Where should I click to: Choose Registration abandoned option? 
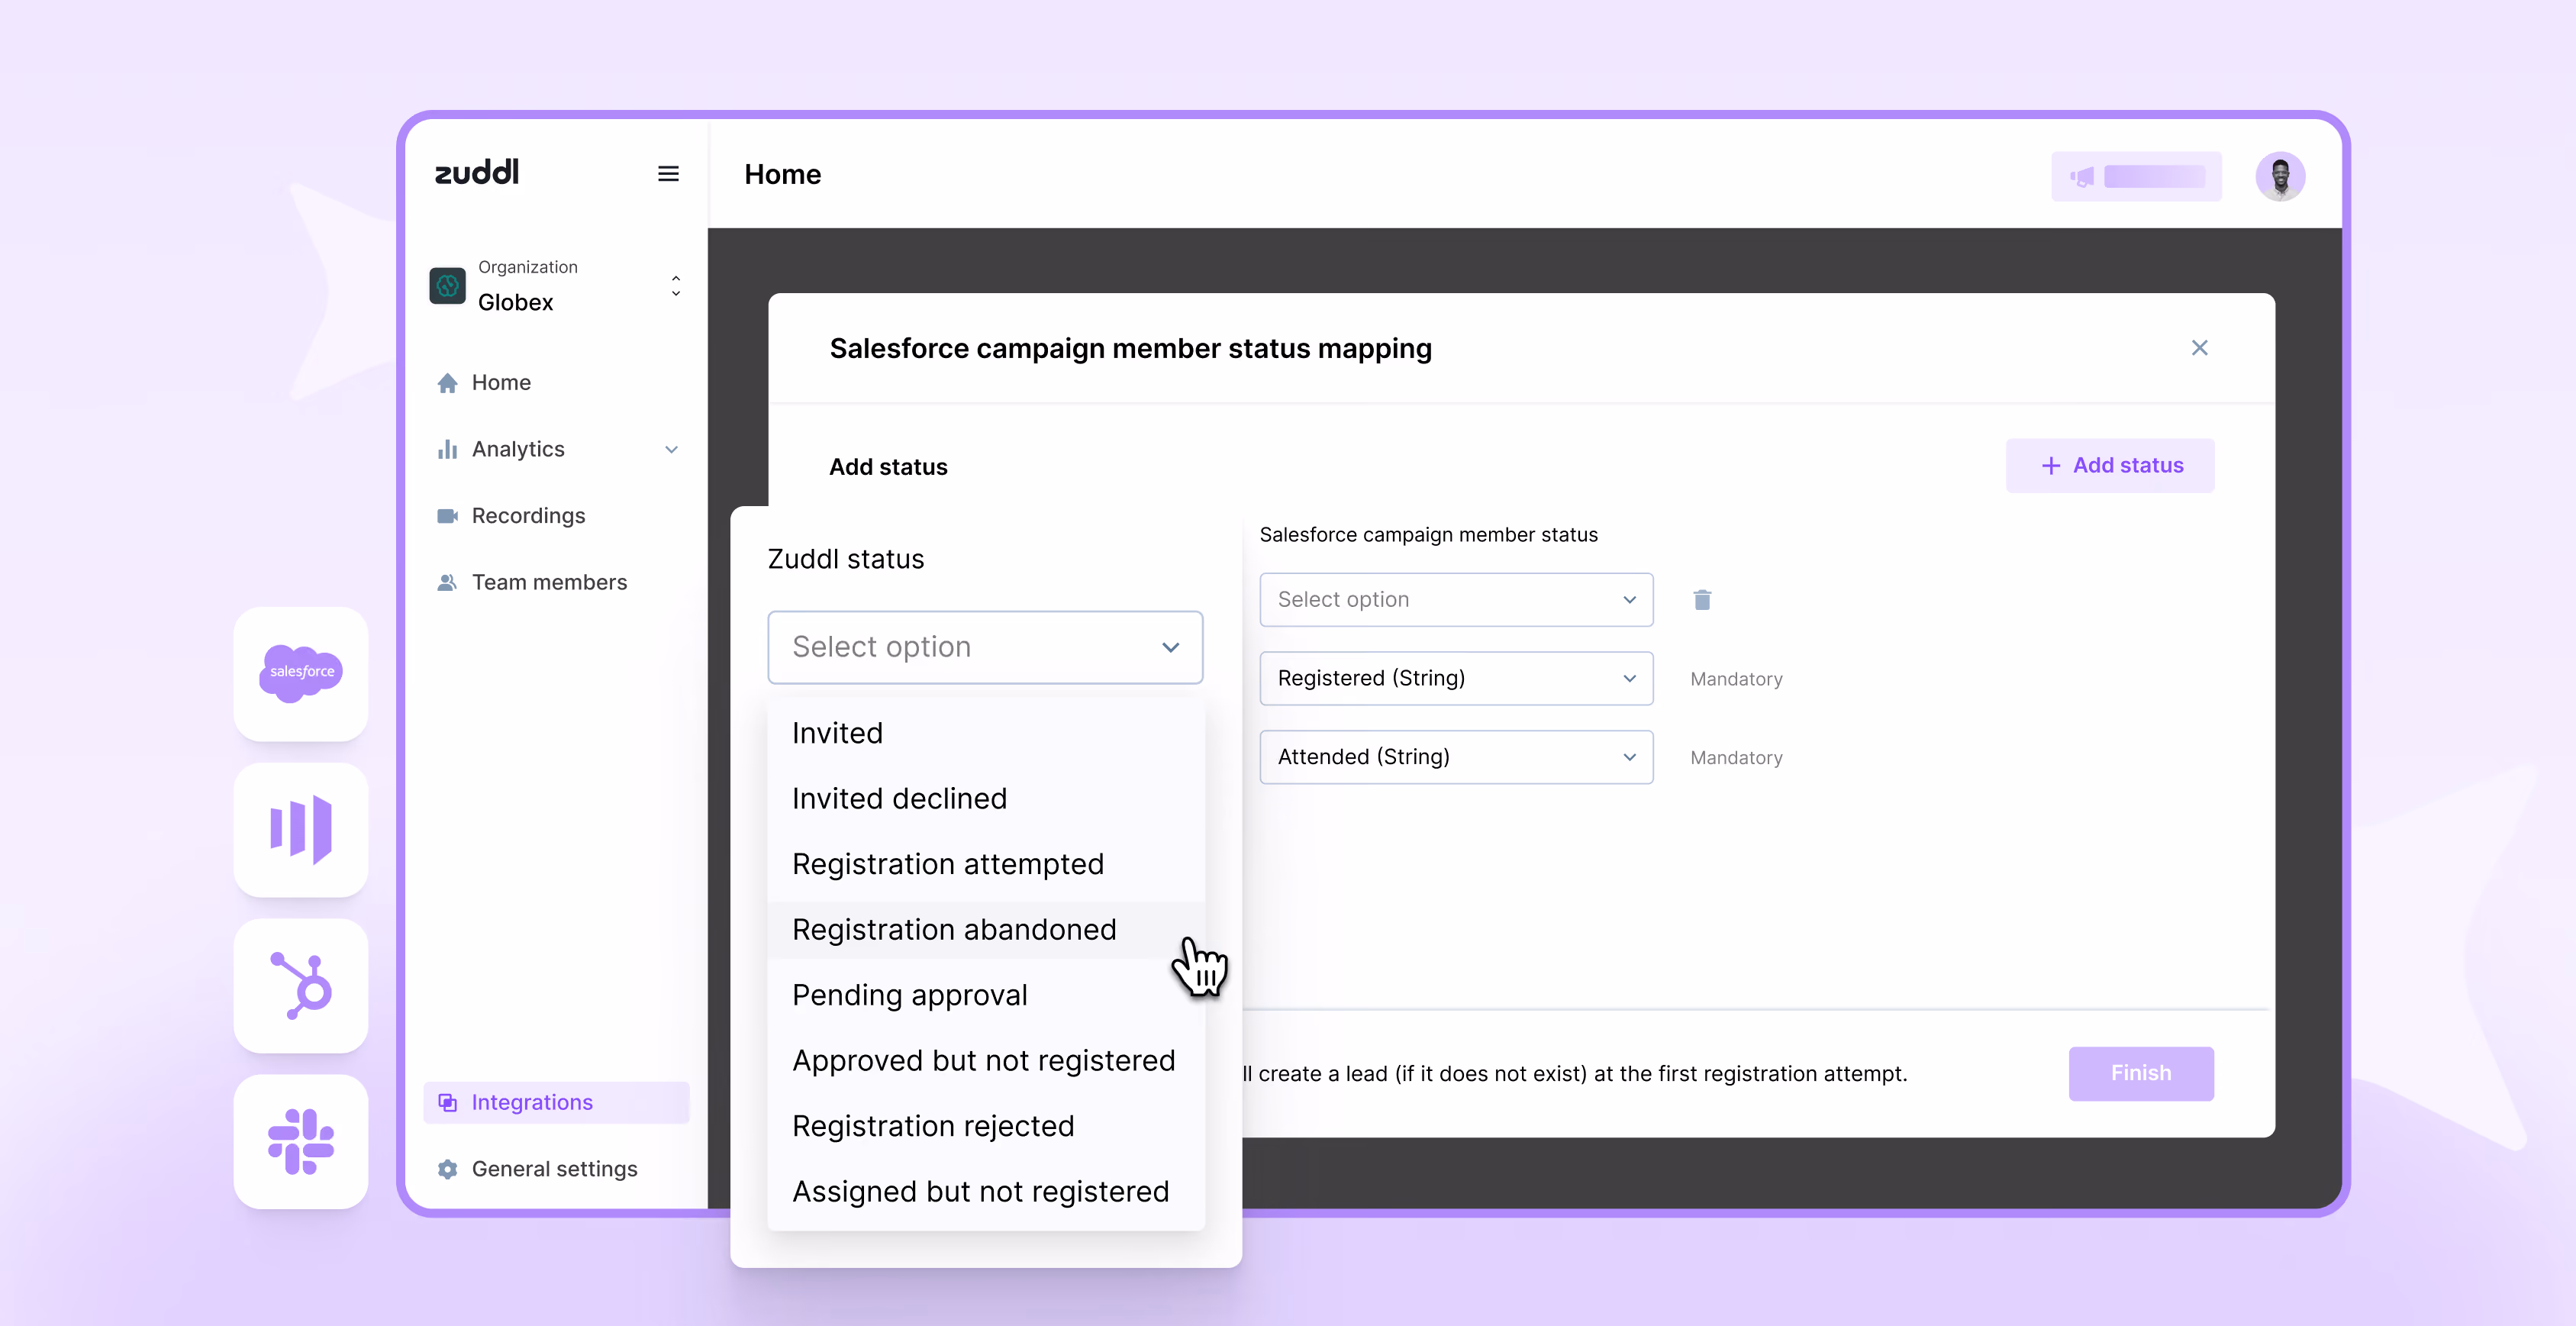pos(985,929)
